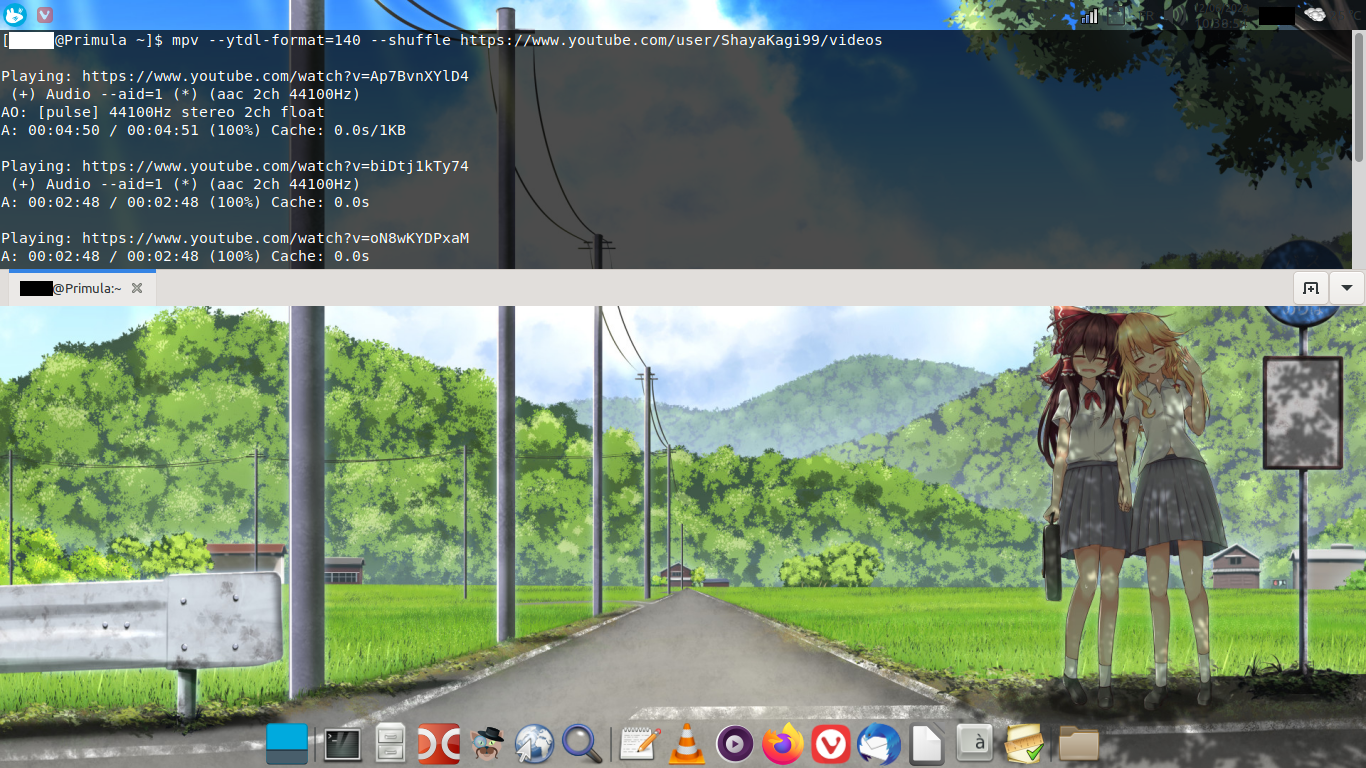The height and width of the screenshot is (768, 1366).
Task: Click the URL ending in biDtj1kTy74
Action: [x=275, y=166]
